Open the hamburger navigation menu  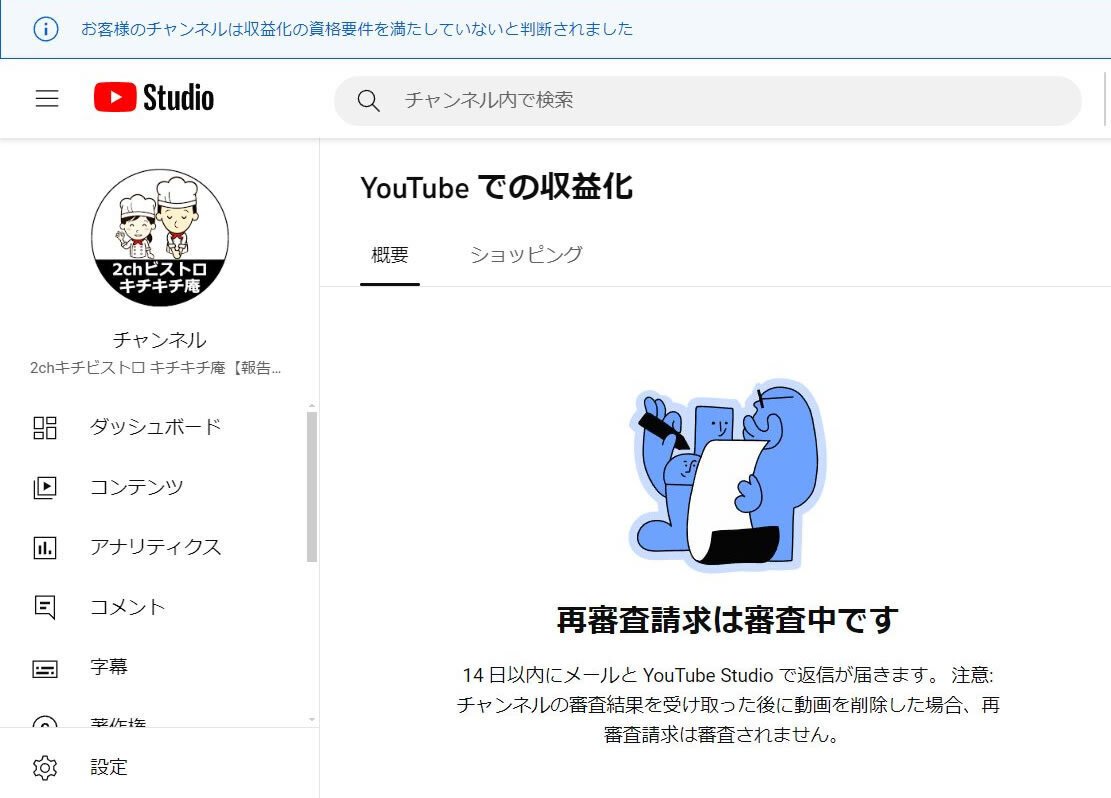tap(47, 99)
